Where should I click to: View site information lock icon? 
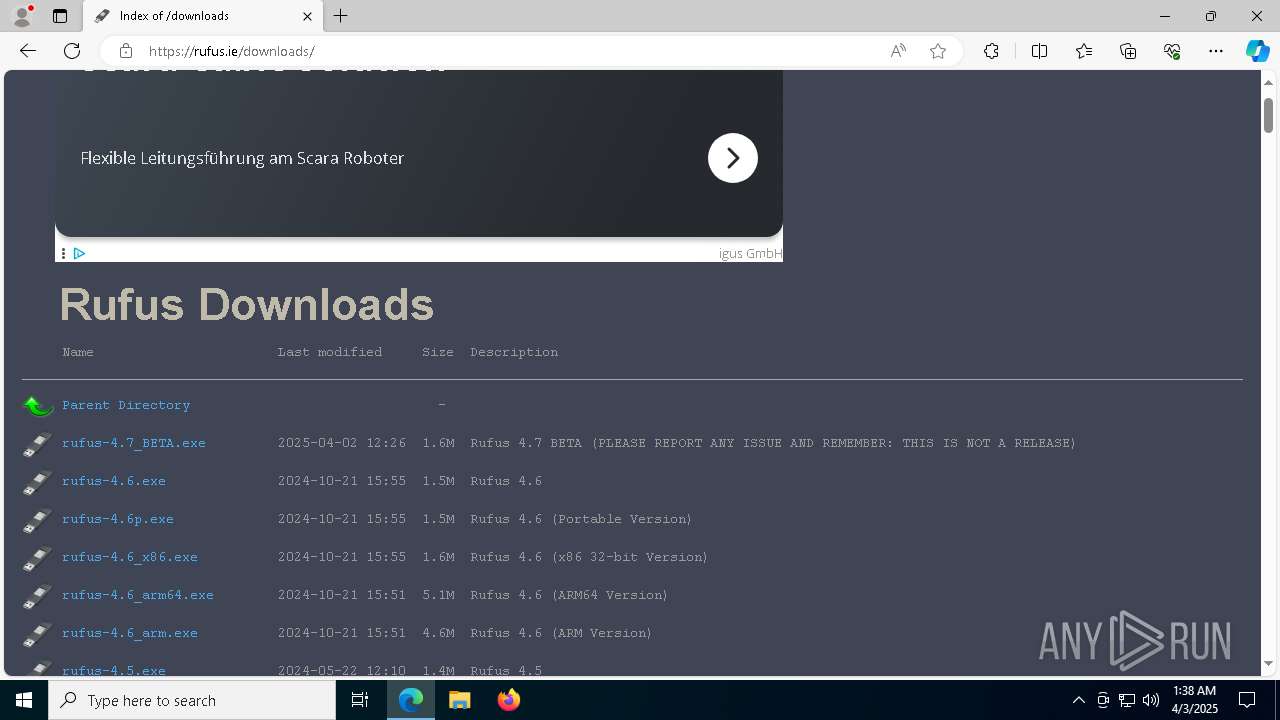(x=125, y=51)
